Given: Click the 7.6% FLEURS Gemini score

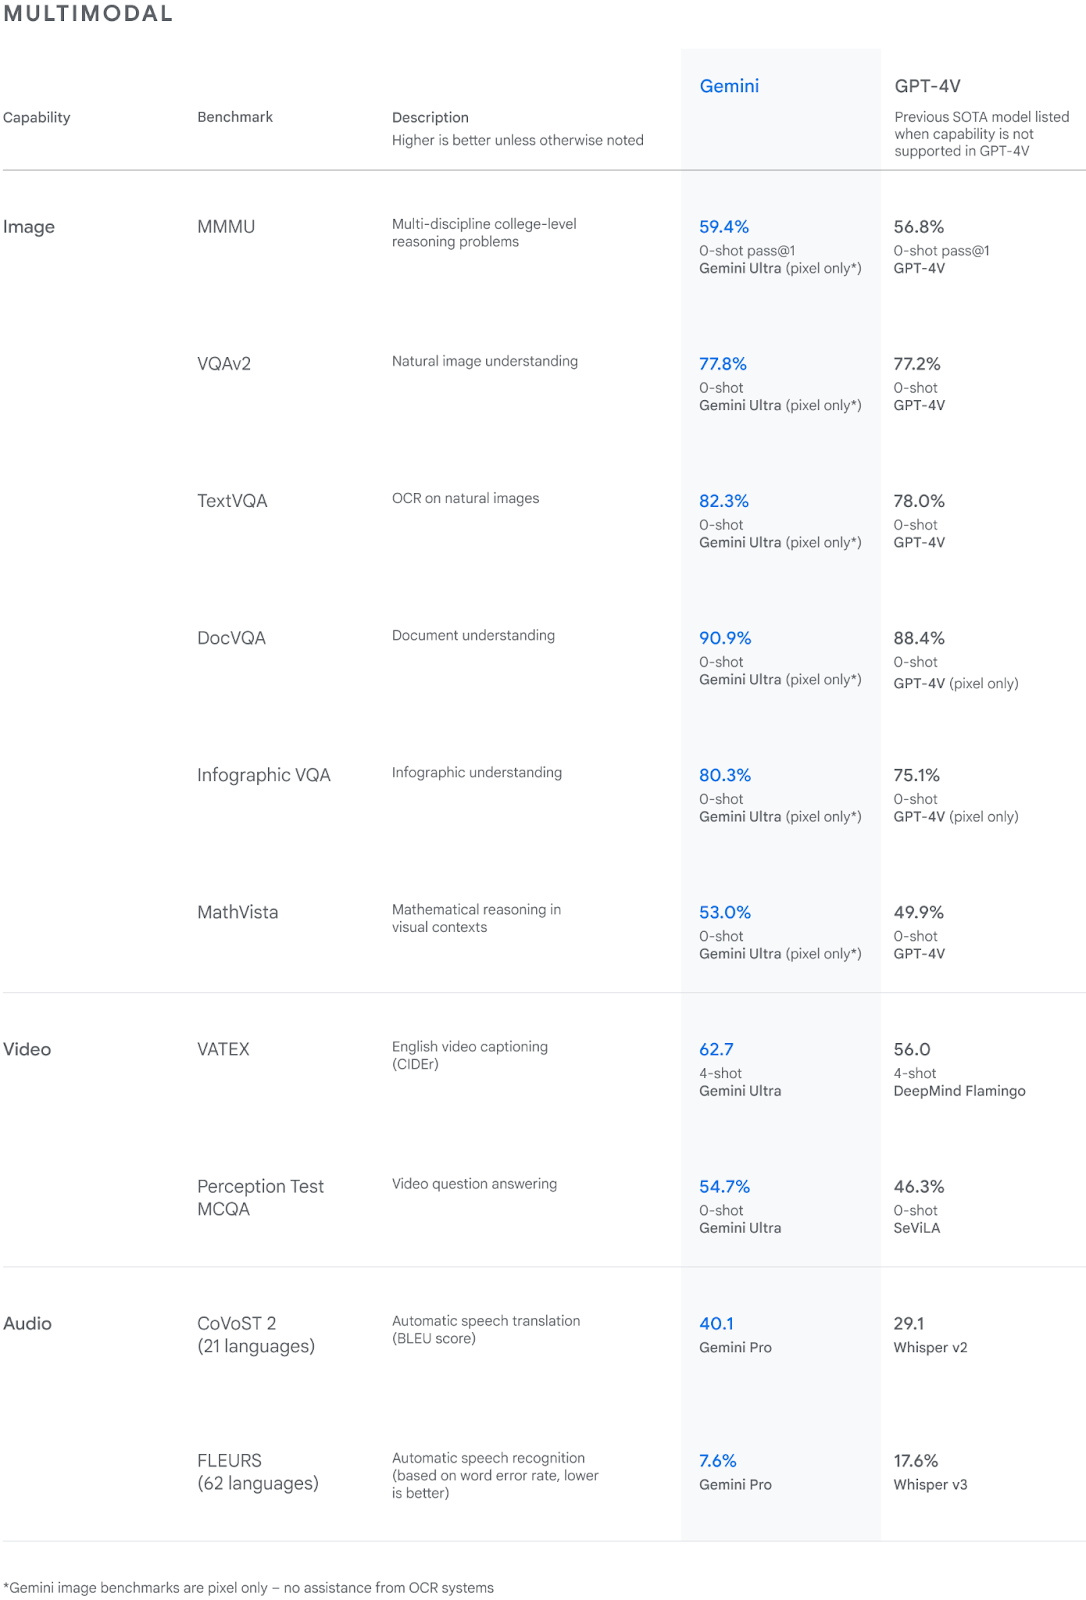Looking at the screenshot, I should 717,1461.
